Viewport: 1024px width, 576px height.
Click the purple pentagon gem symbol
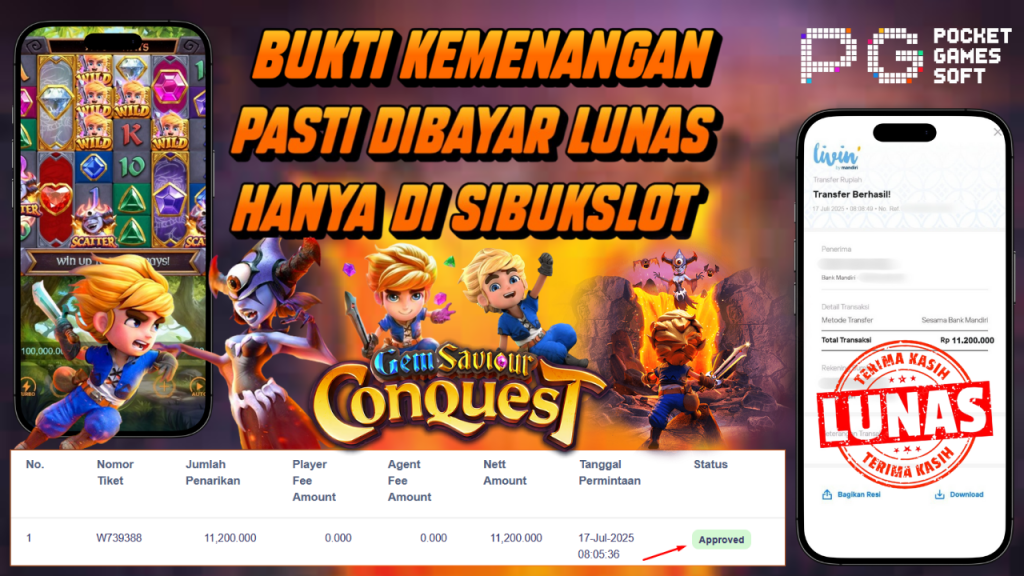click(170, 197)
